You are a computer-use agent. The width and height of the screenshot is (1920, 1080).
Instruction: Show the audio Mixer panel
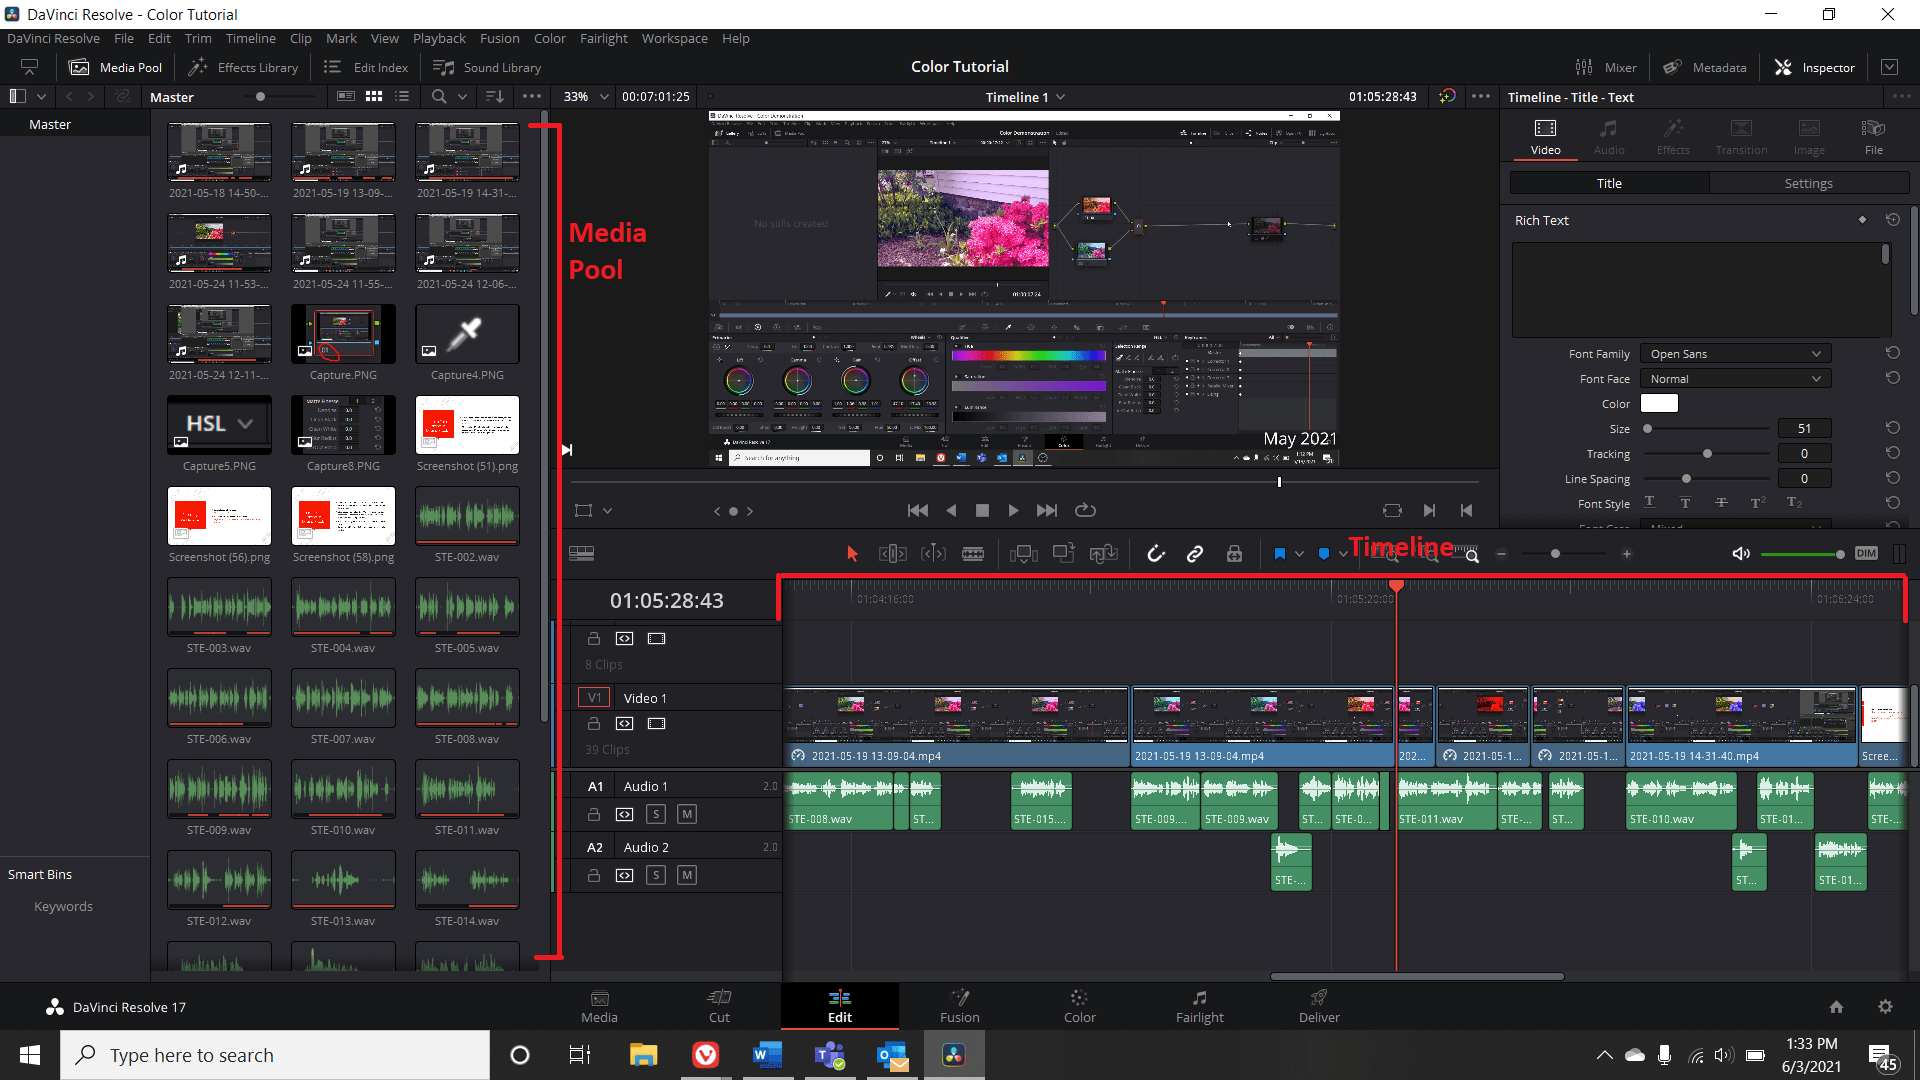tap(1607, 67)
